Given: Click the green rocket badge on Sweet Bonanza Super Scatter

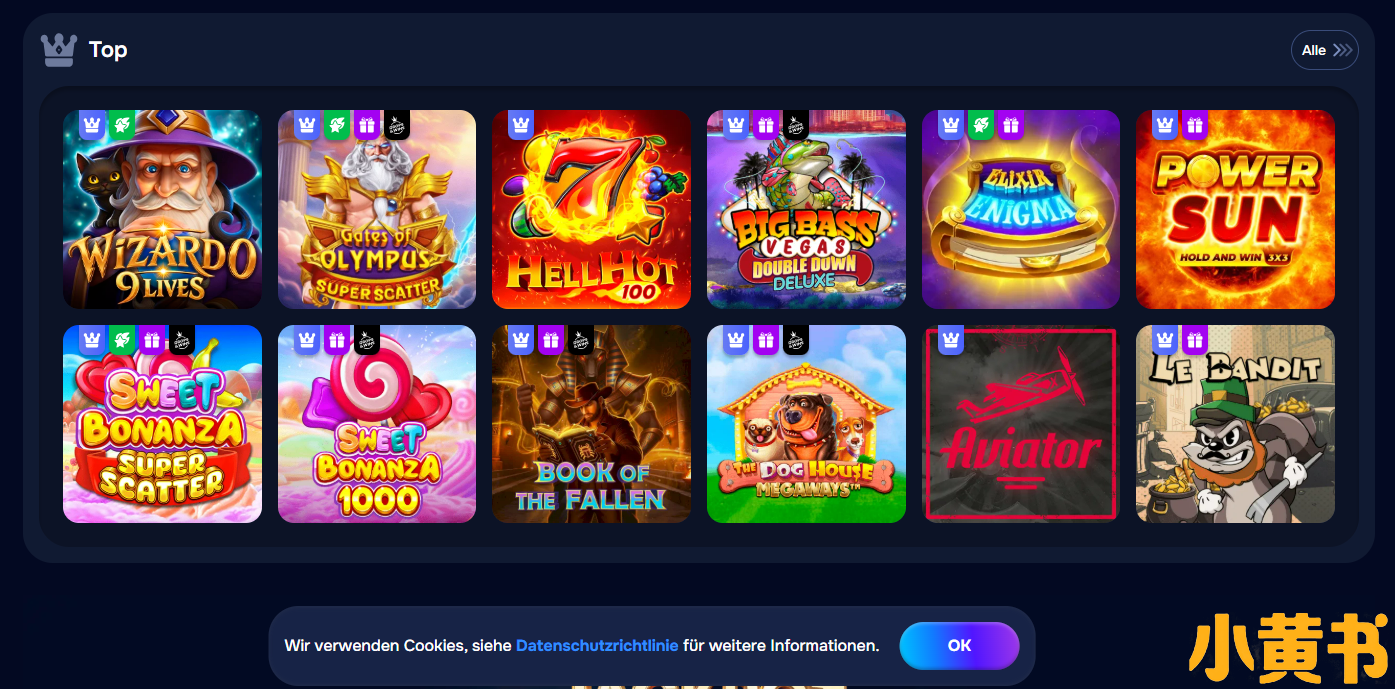Looking at the screenshot, I should click(122, 339).
